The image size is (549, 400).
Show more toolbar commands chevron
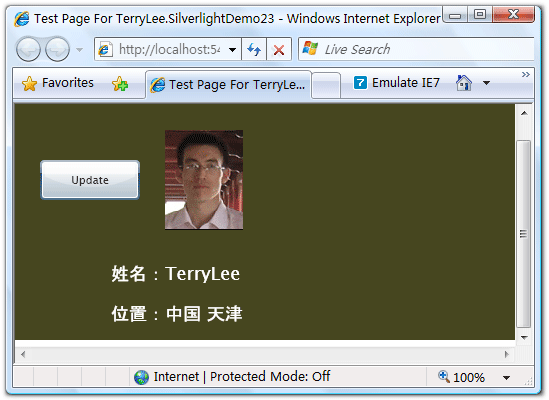(526, 74)
